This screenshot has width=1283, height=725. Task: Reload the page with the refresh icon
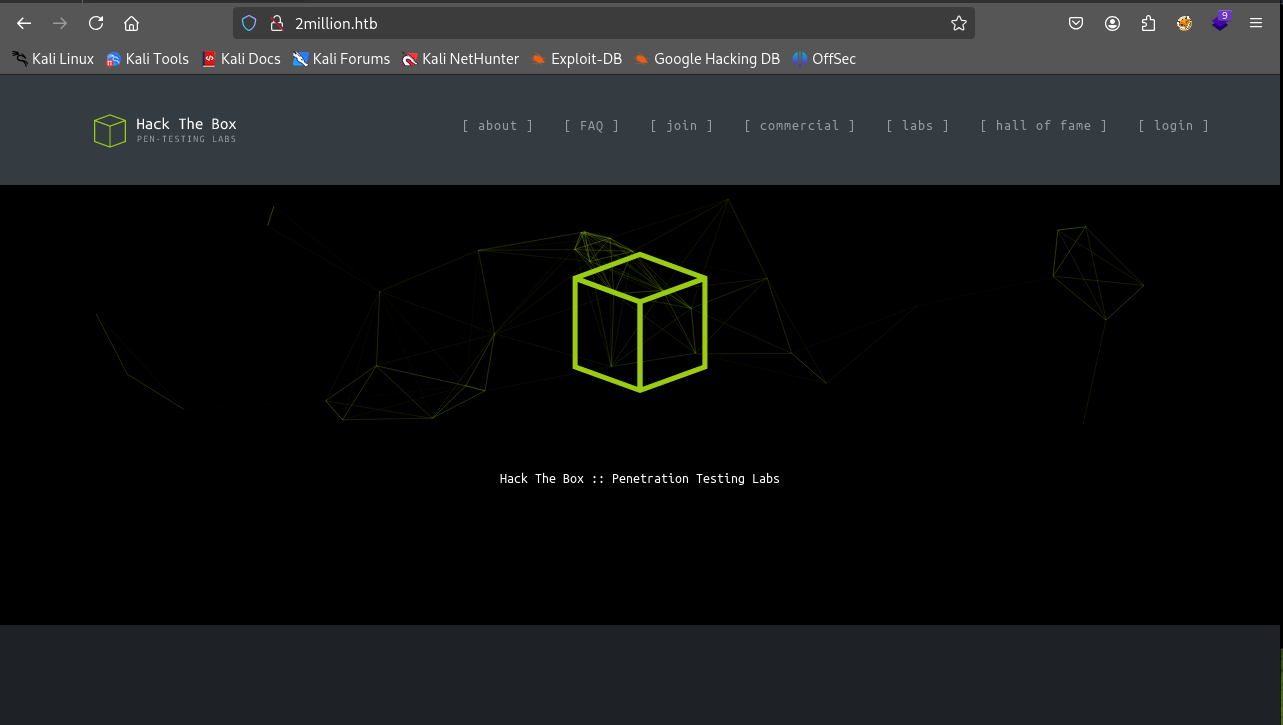96,23
